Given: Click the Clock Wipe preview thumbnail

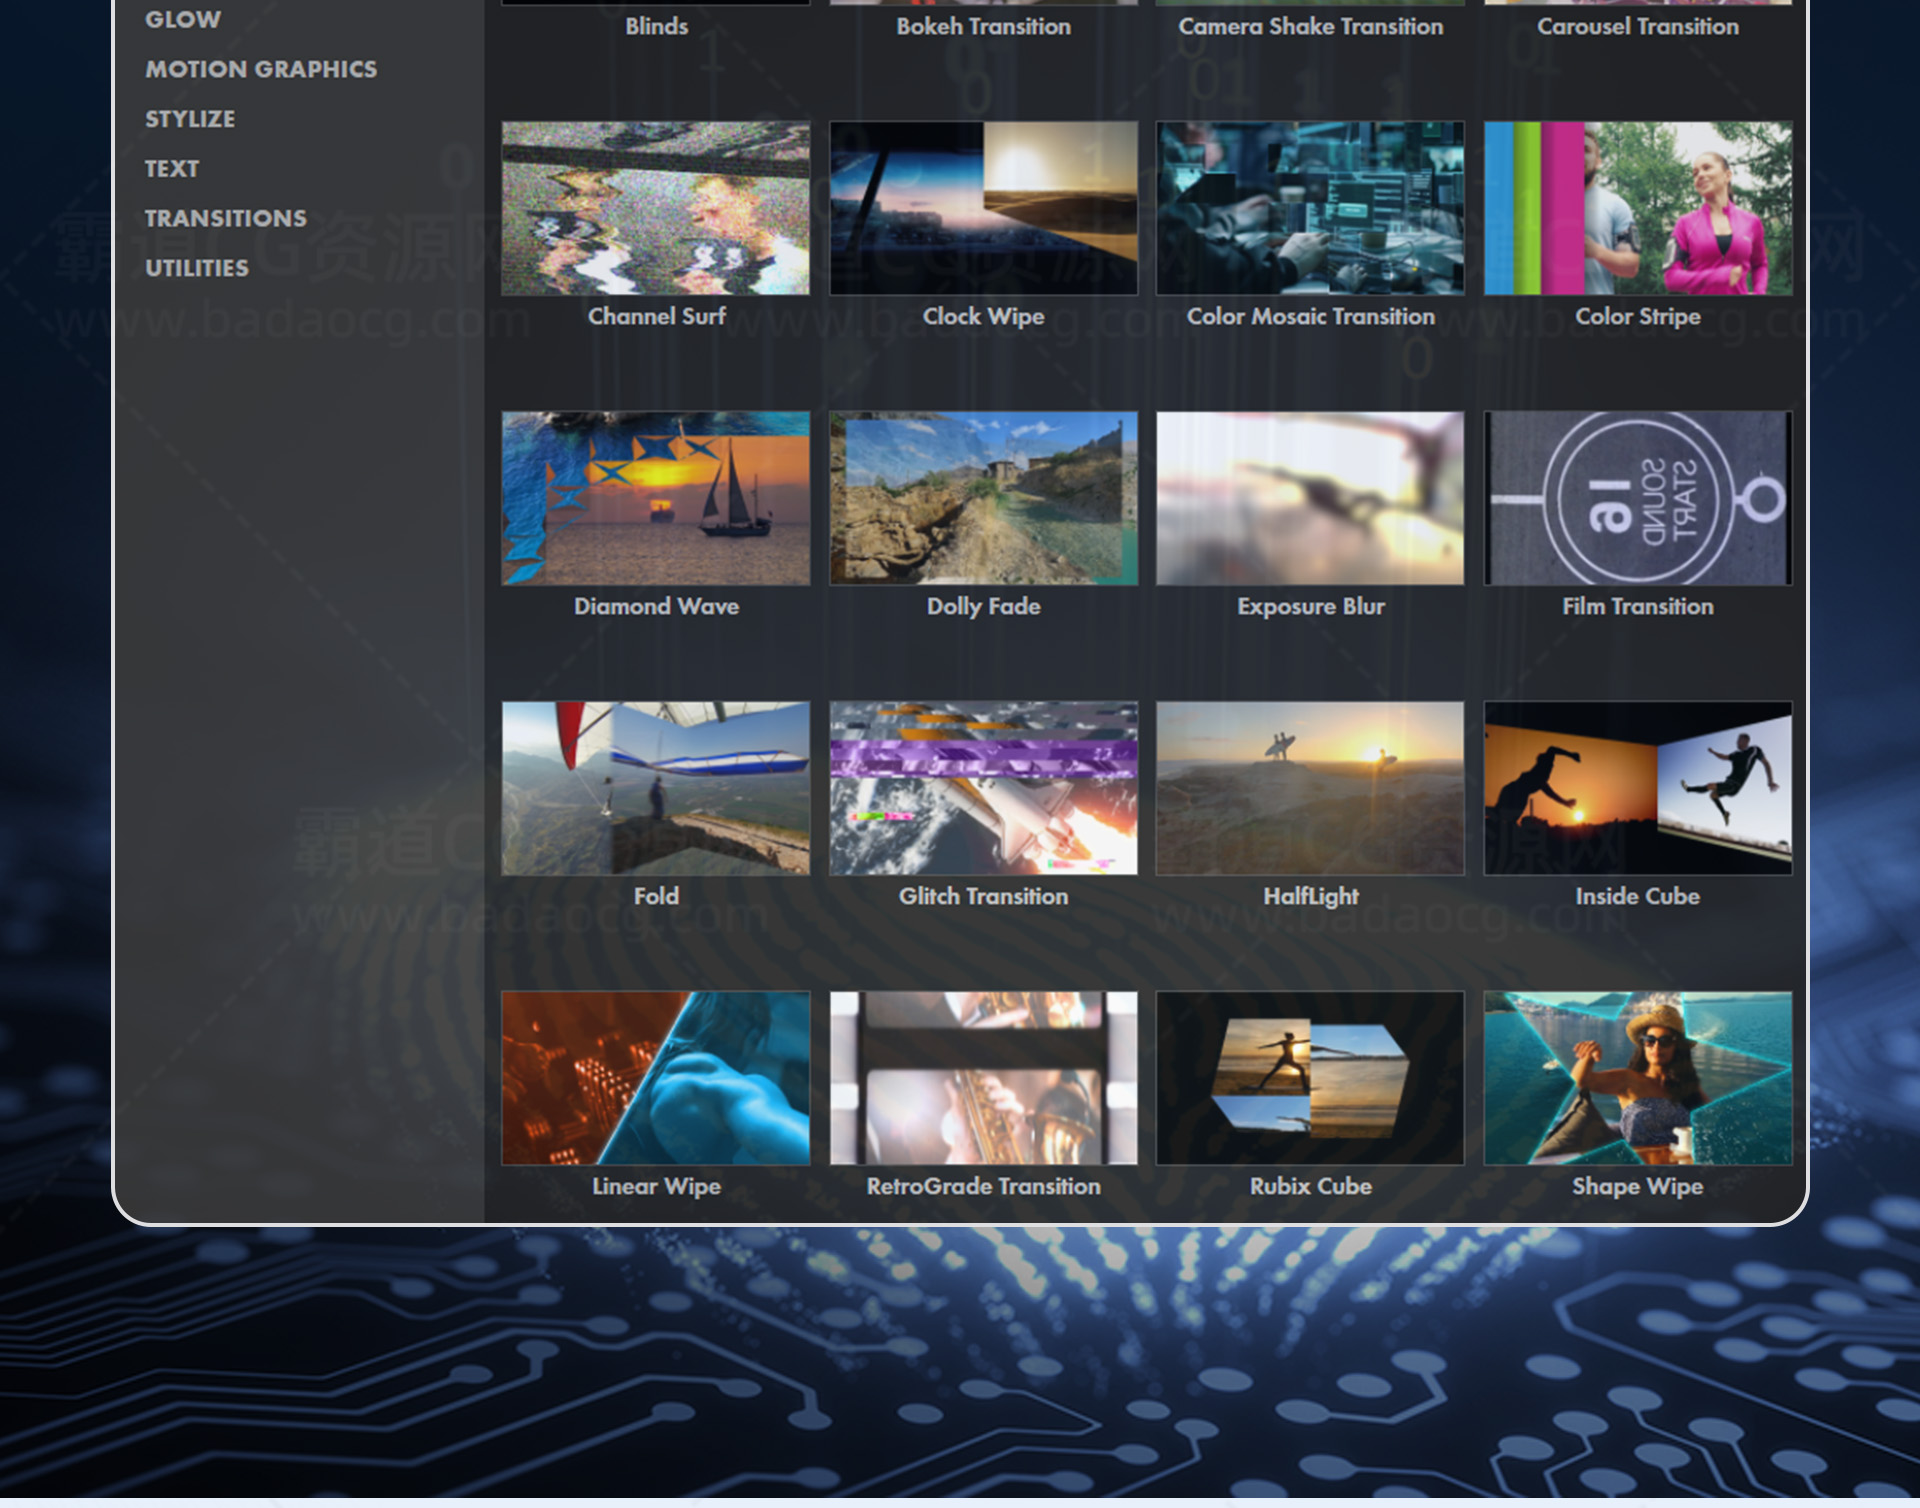Looking at the screenshot, I should 983,208.
